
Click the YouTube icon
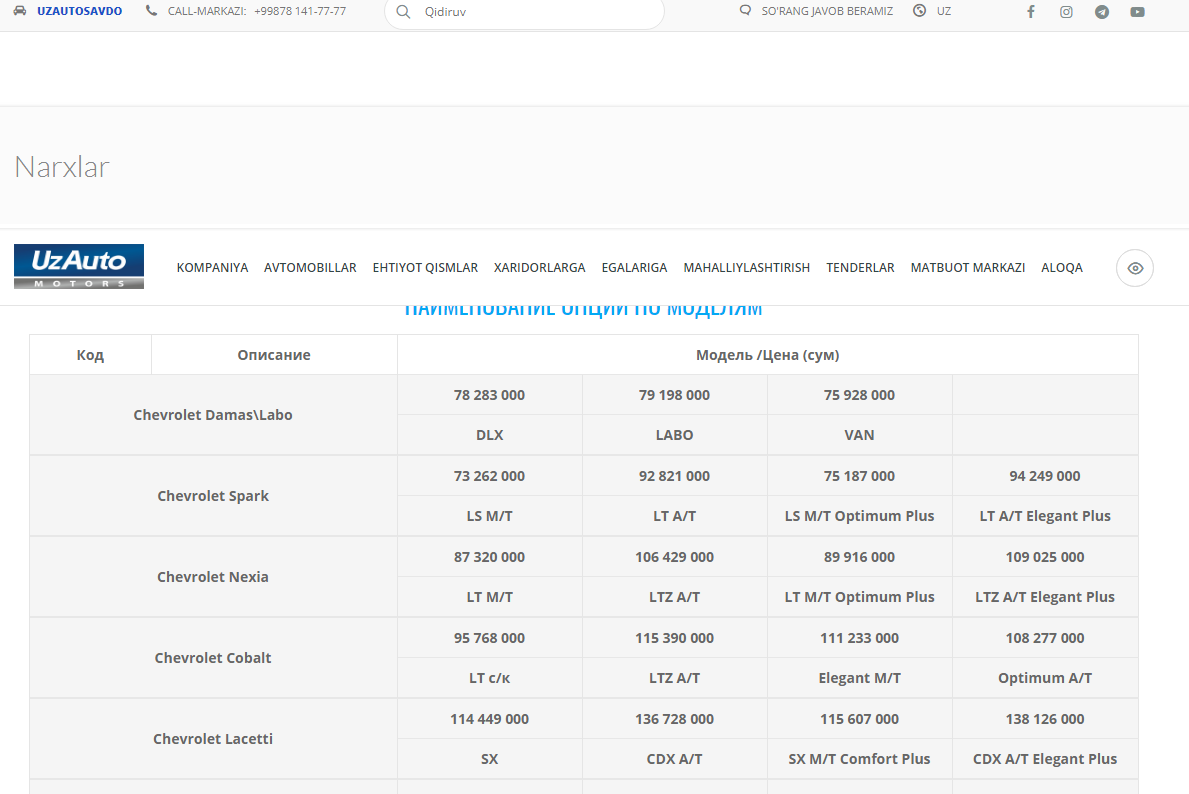coord(1137,12)
